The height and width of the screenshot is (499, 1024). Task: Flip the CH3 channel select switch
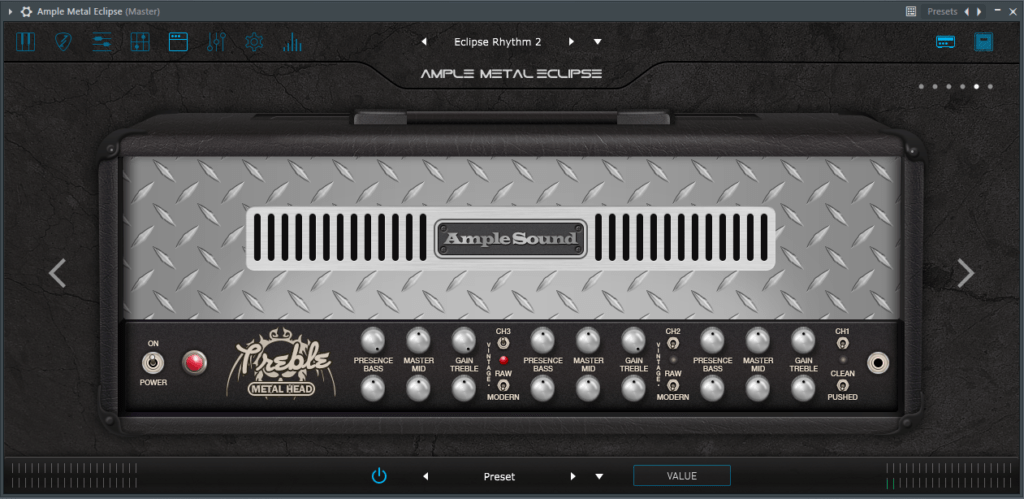pyautogui.click(x=503, y=342)
